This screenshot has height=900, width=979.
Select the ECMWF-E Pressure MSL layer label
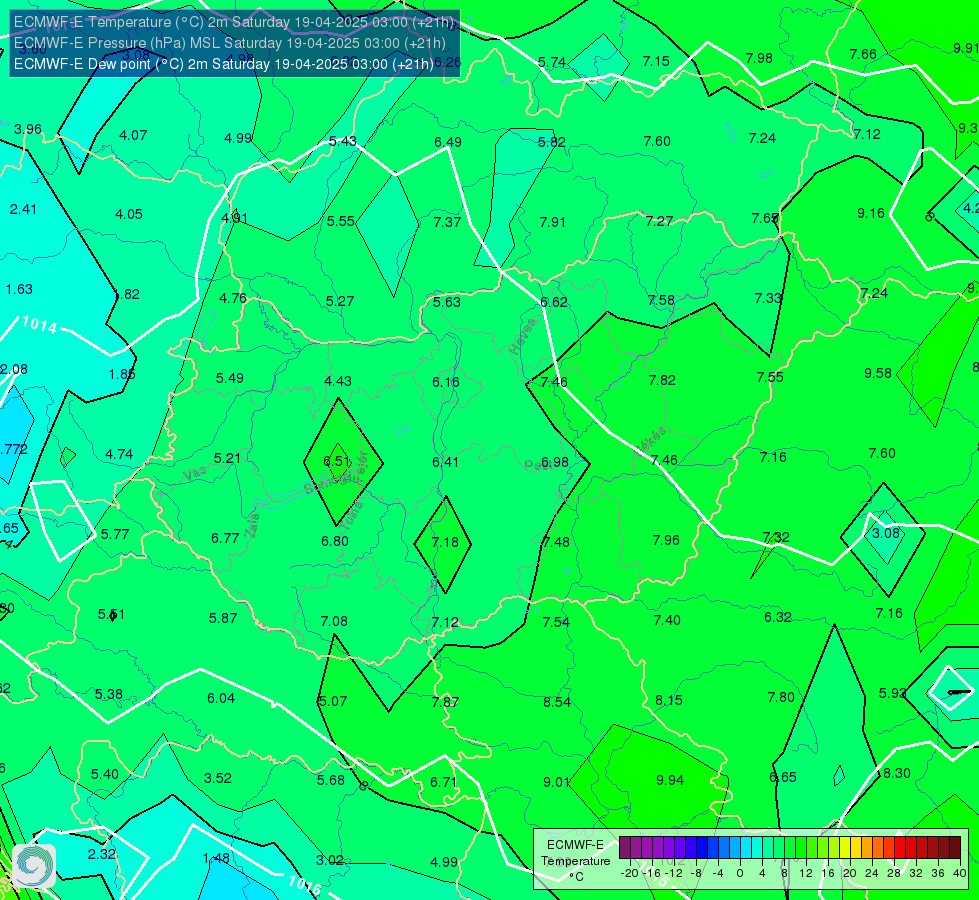[230, 43]
